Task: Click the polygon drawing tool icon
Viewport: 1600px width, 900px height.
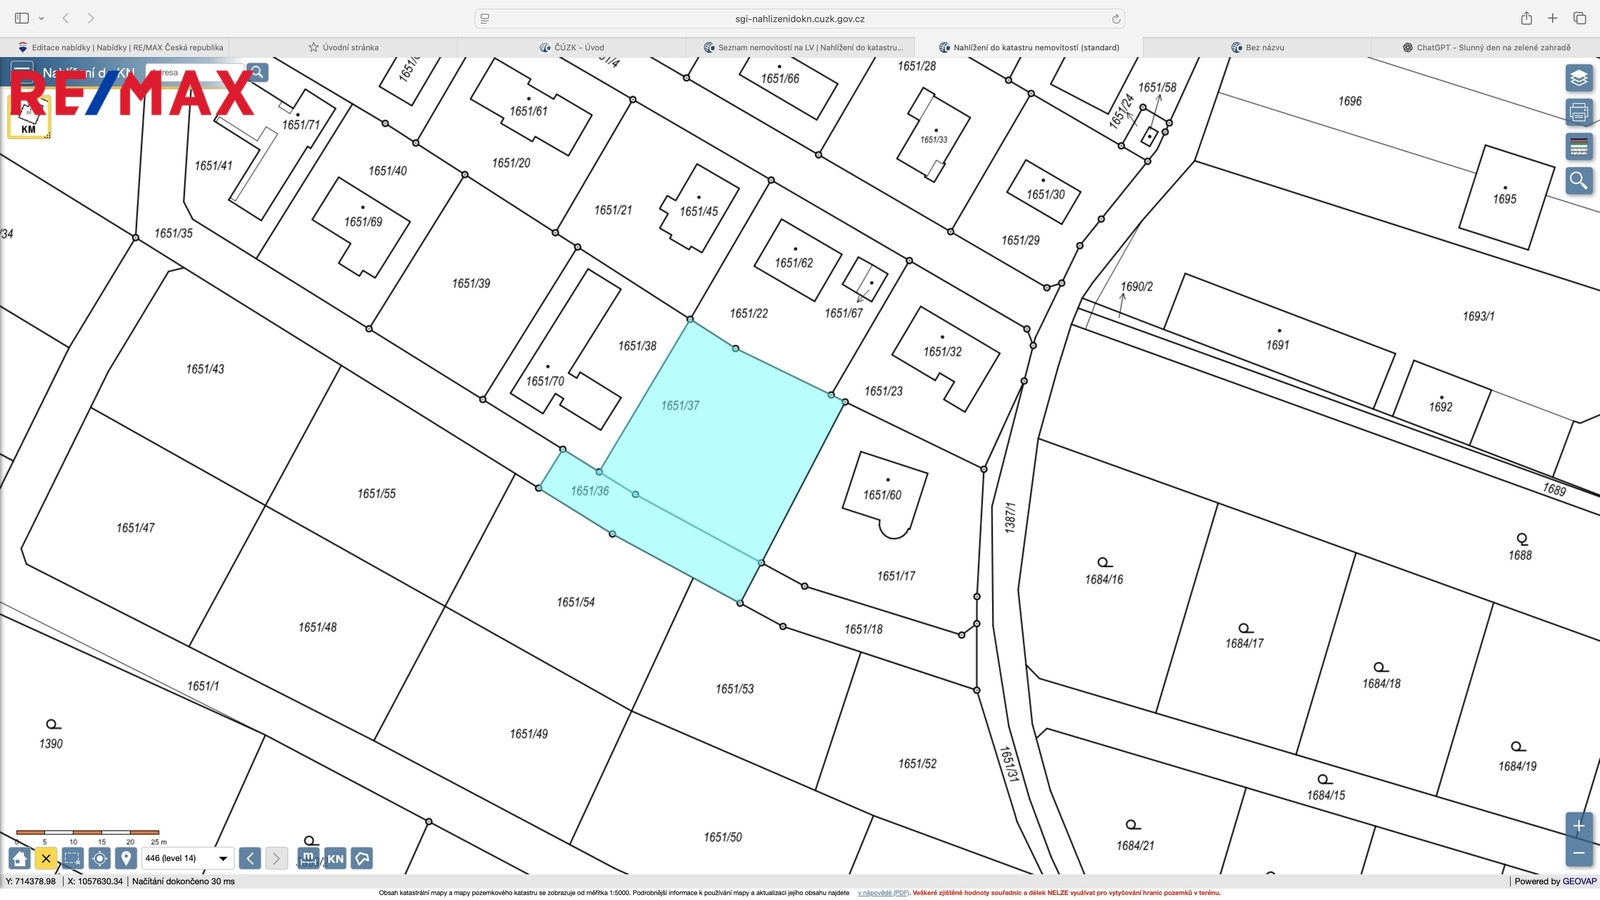Action: coord(362,858)
